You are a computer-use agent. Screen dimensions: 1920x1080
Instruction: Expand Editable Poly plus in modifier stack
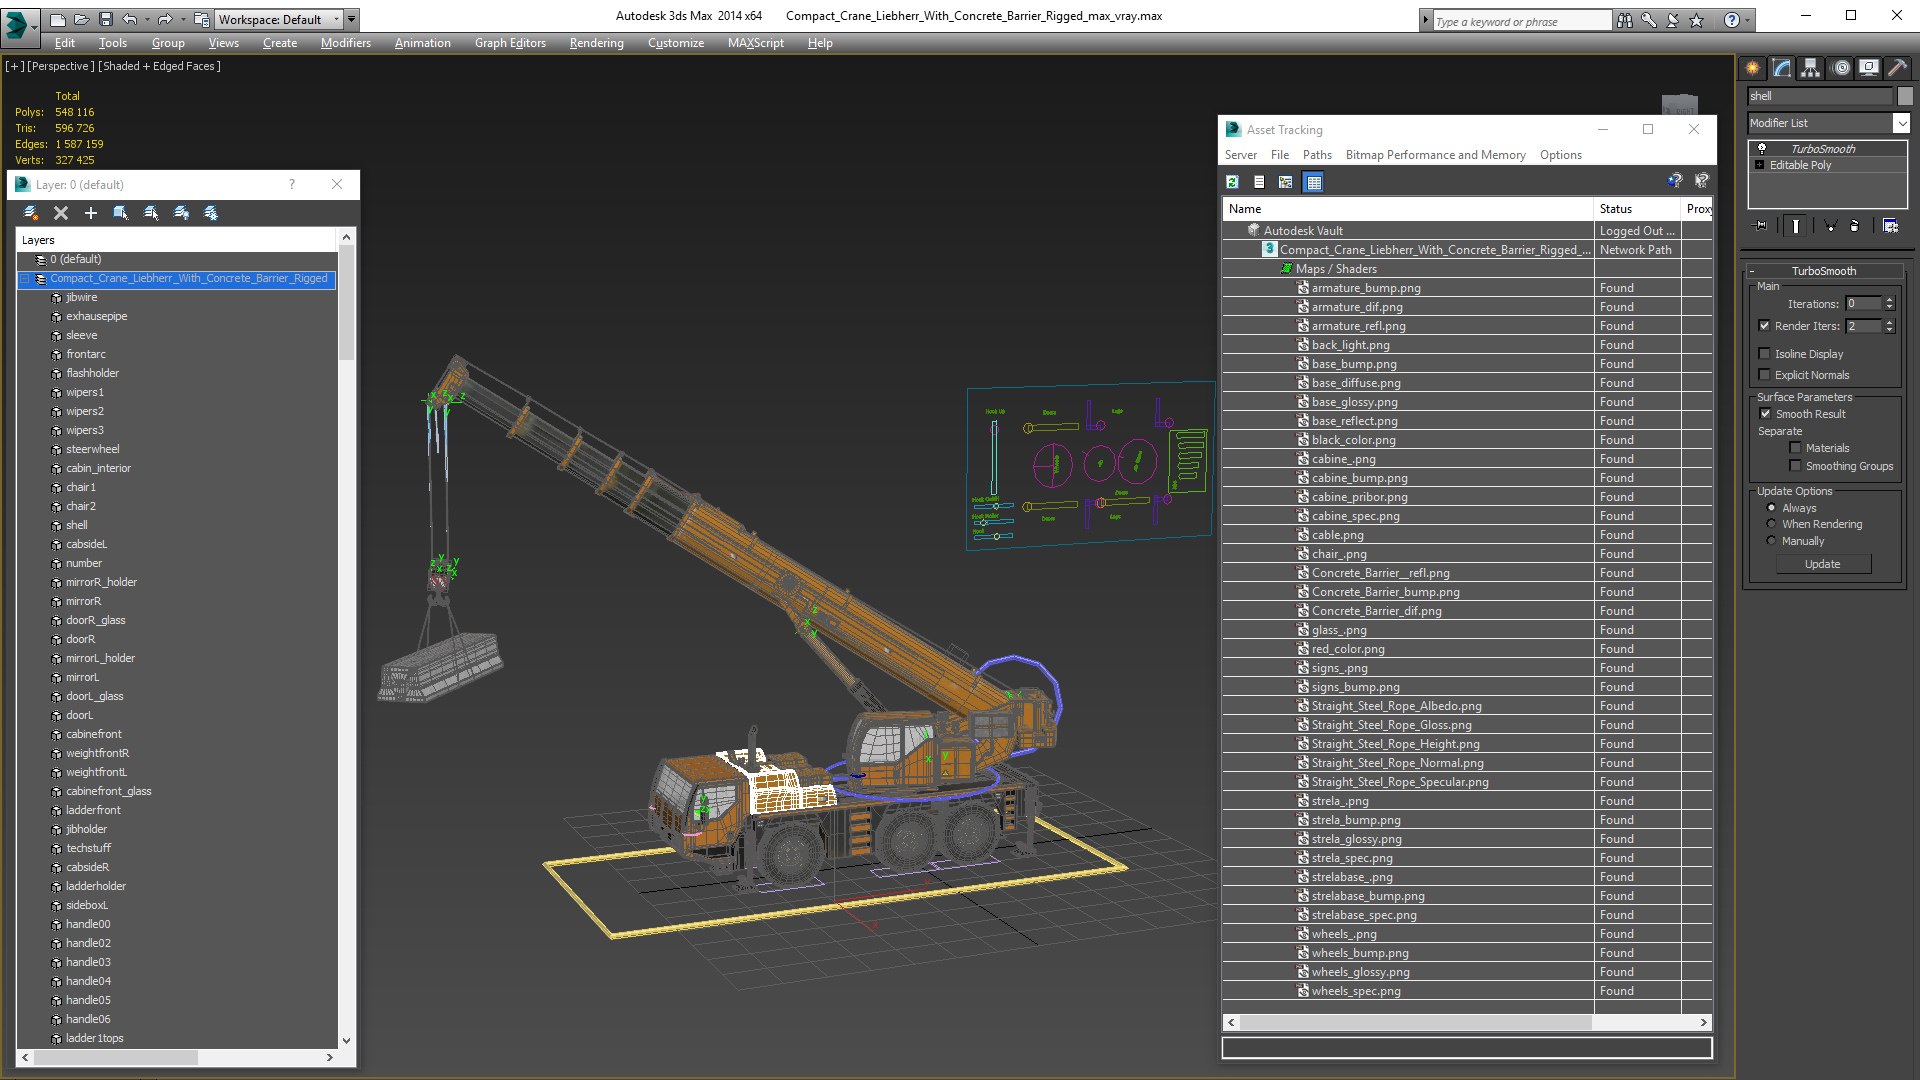coord(1760,165)
